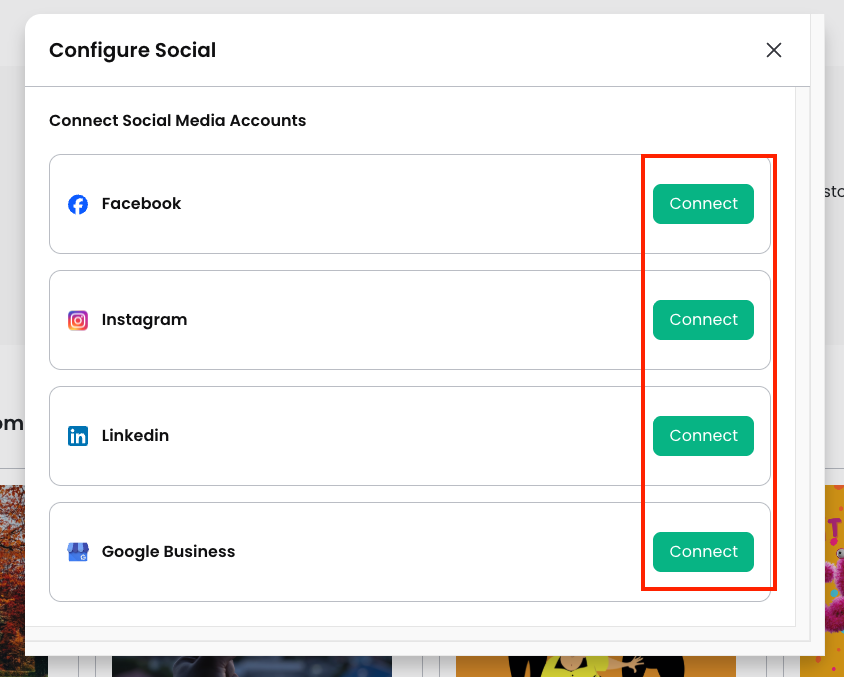Click the Facebook logo icon
This screenshot has width=844, height=677.
[78, 204]
